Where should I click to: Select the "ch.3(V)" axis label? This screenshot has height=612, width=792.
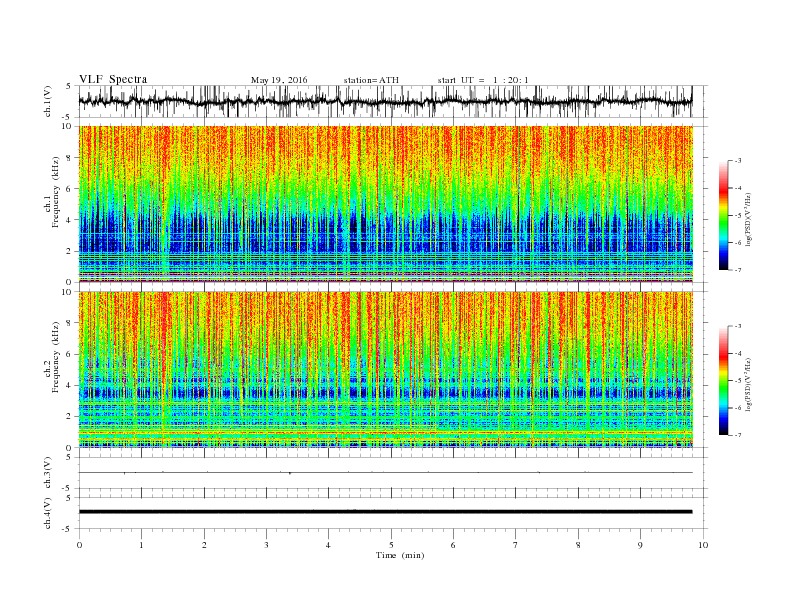pos(48,473)
